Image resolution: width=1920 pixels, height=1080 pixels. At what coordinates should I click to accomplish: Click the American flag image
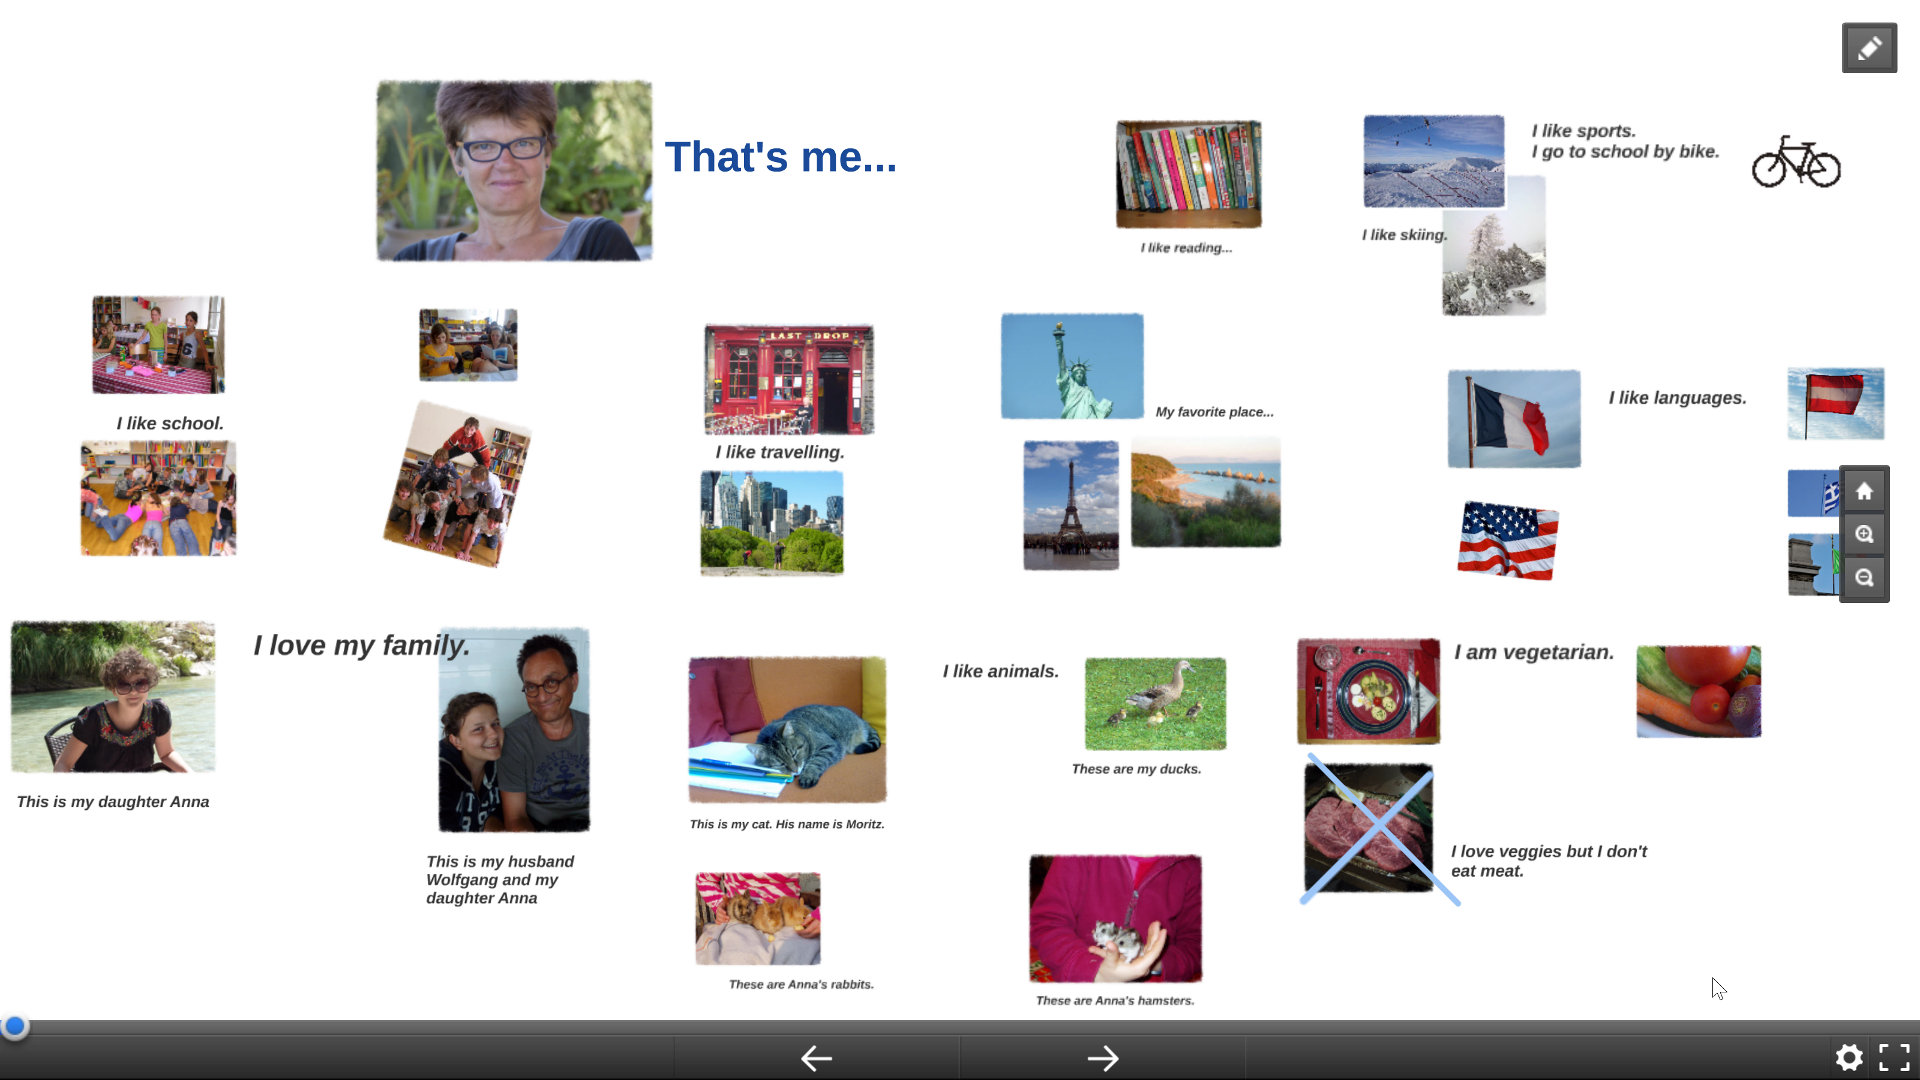(x=1507, y=541)
